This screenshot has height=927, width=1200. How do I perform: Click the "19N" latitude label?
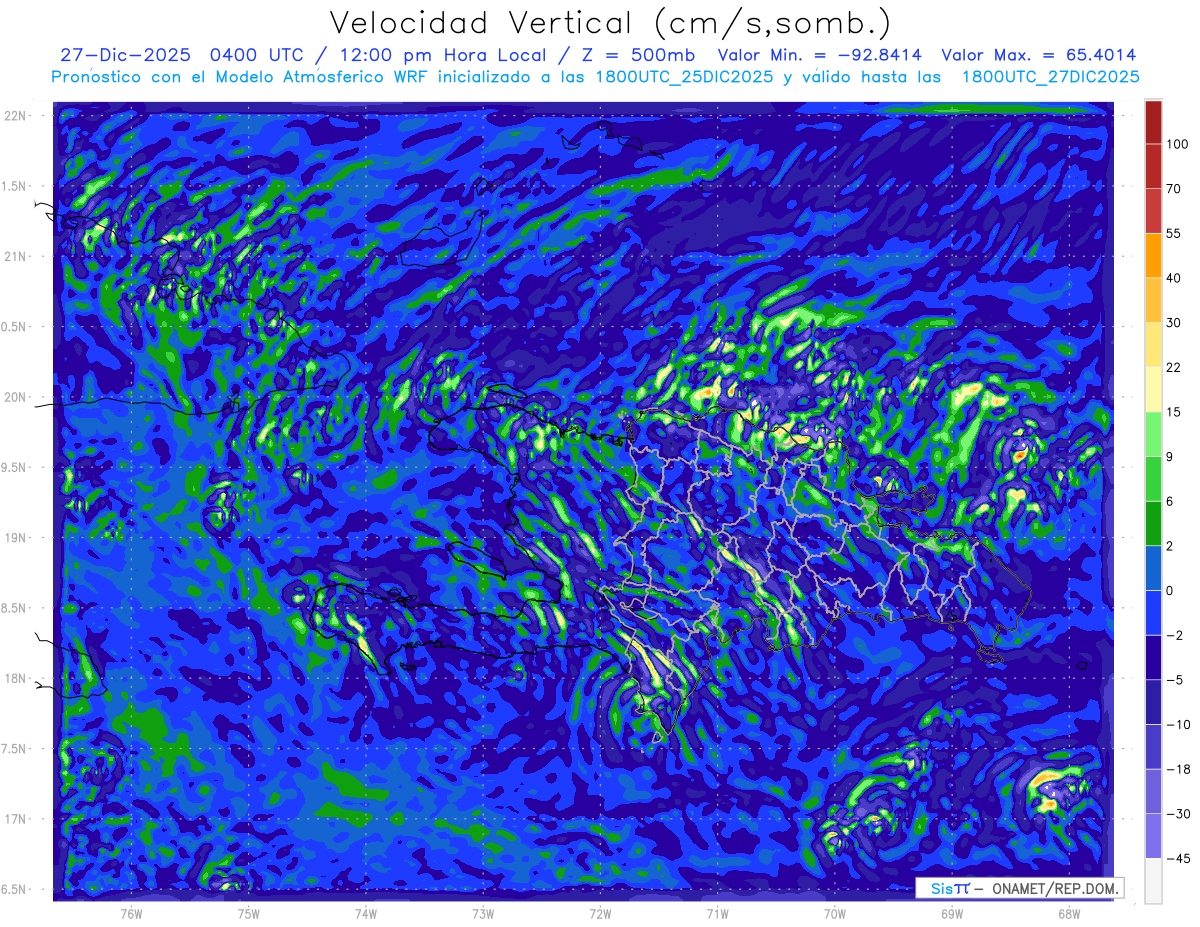(16, 537)
